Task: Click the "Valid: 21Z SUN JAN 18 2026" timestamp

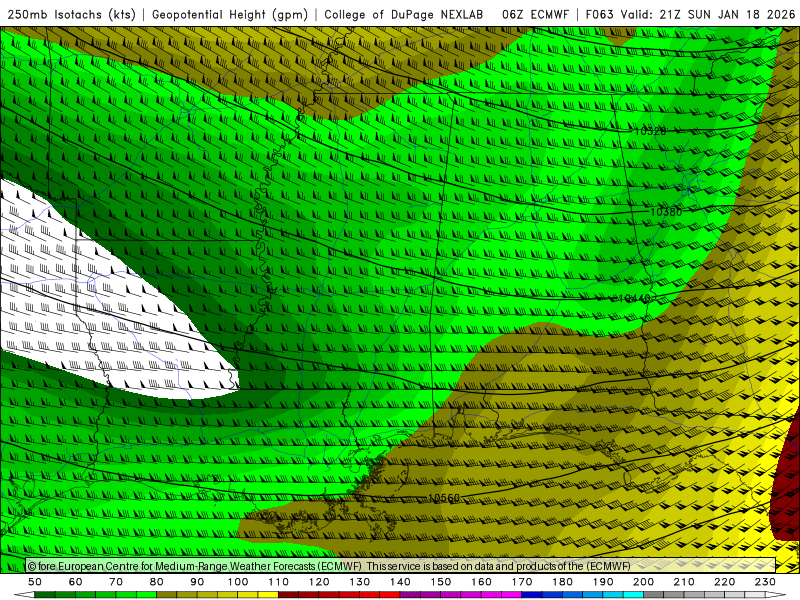Action: tap(708, 14)
